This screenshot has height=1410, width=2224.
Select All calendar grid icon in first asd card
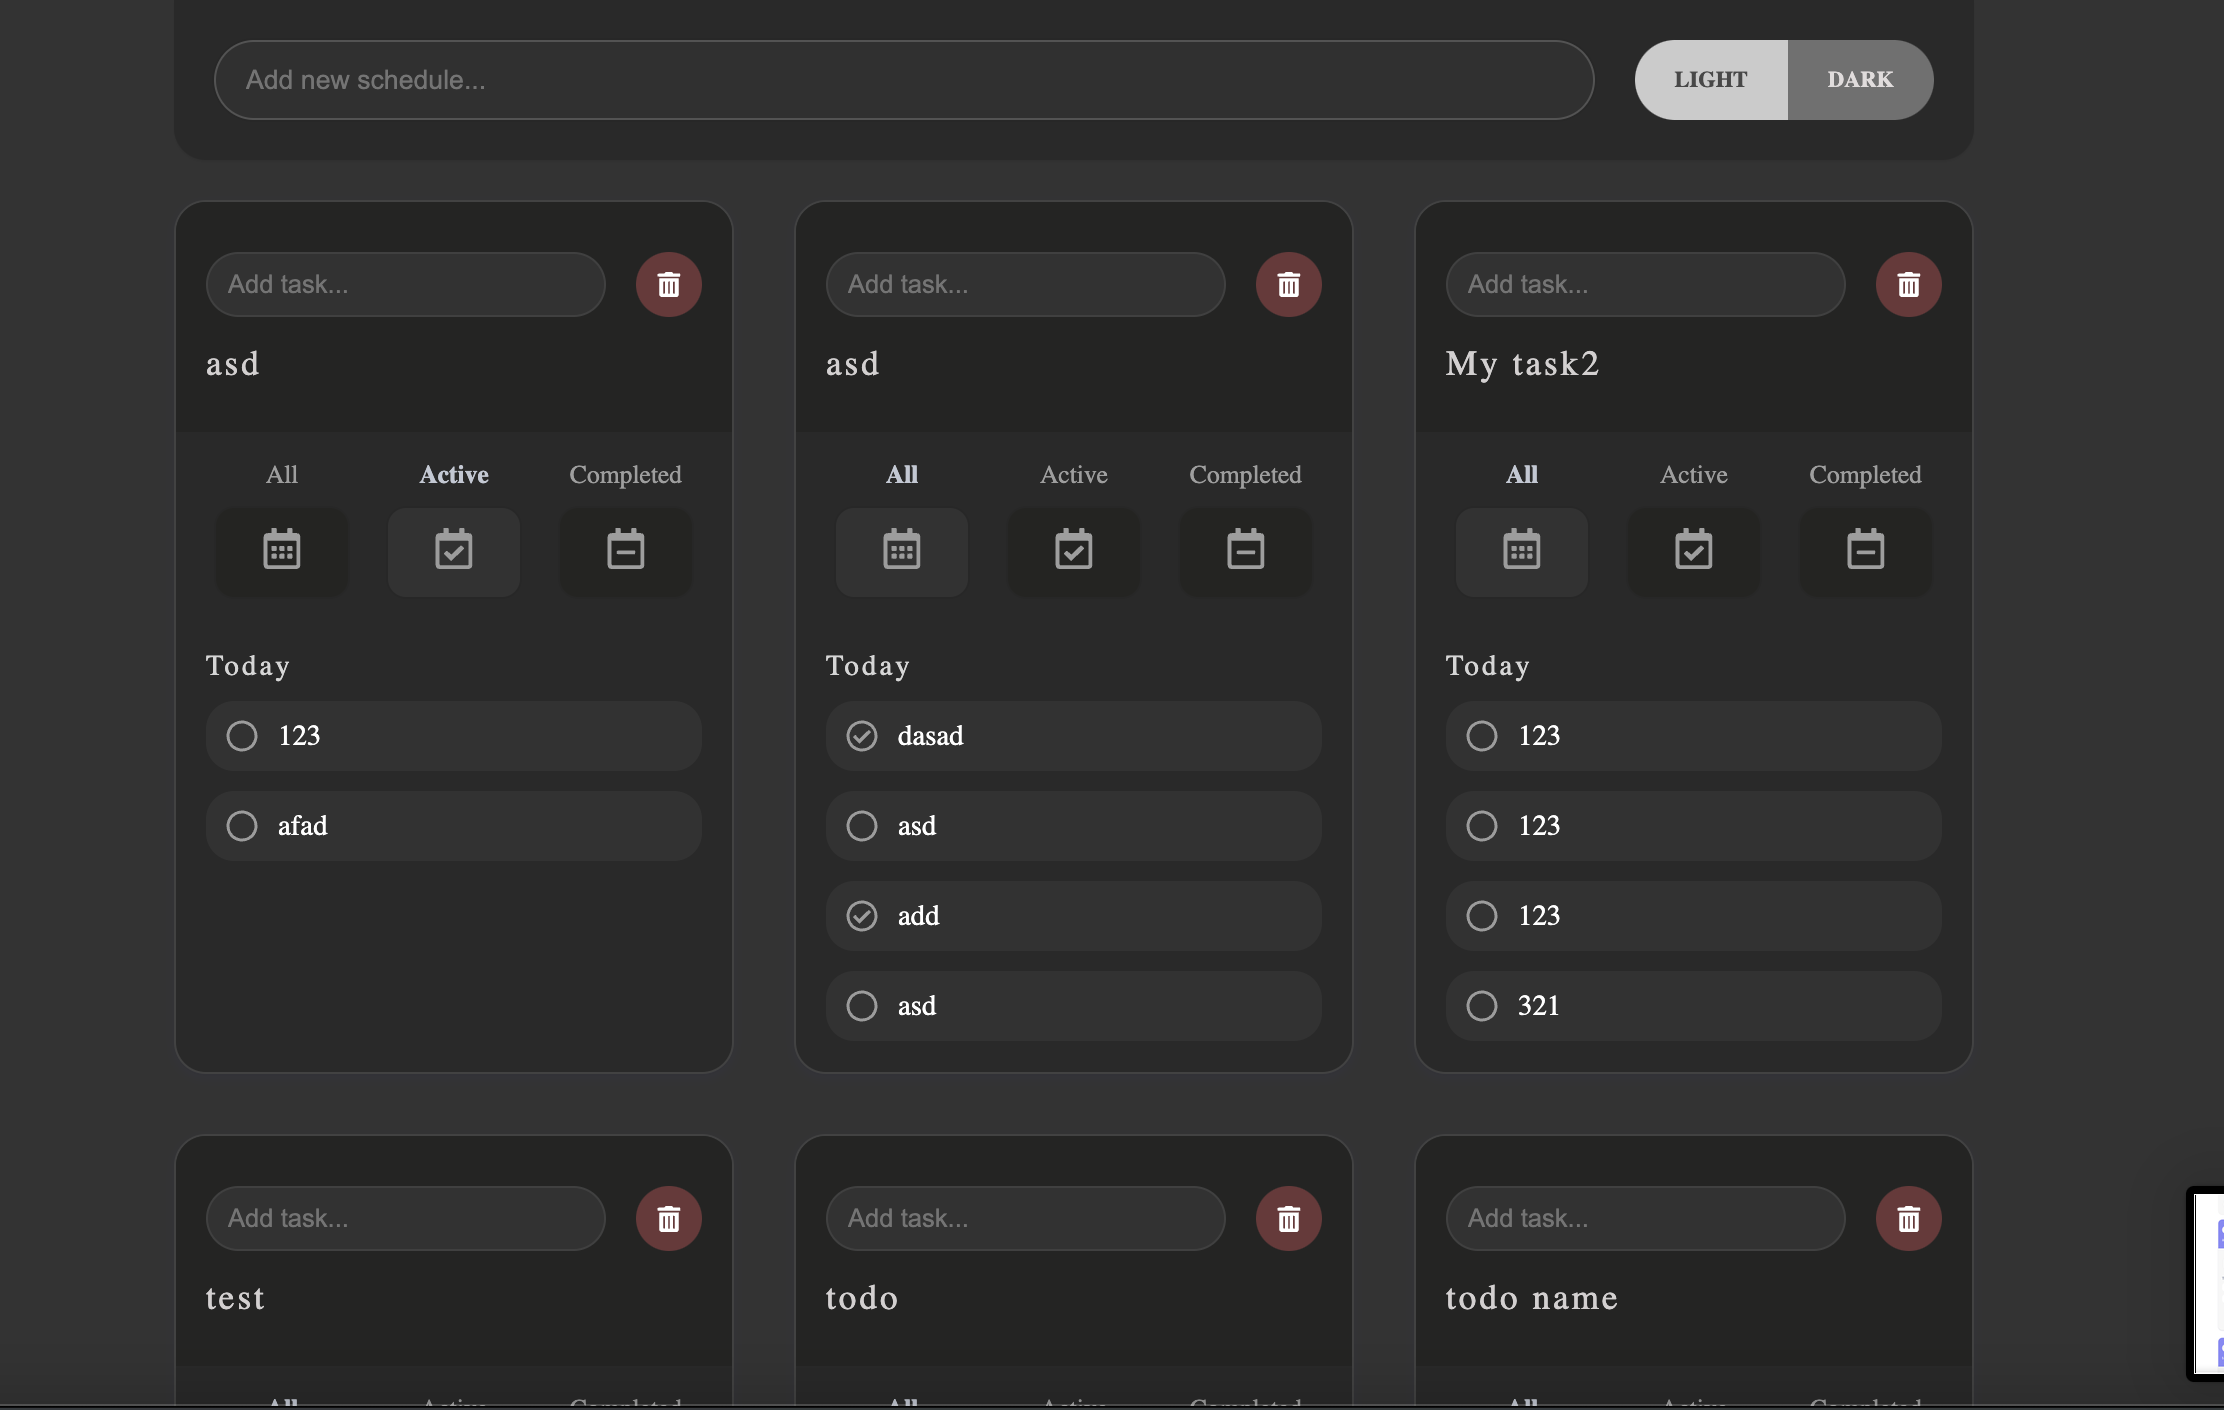click(x=282, y=551)
